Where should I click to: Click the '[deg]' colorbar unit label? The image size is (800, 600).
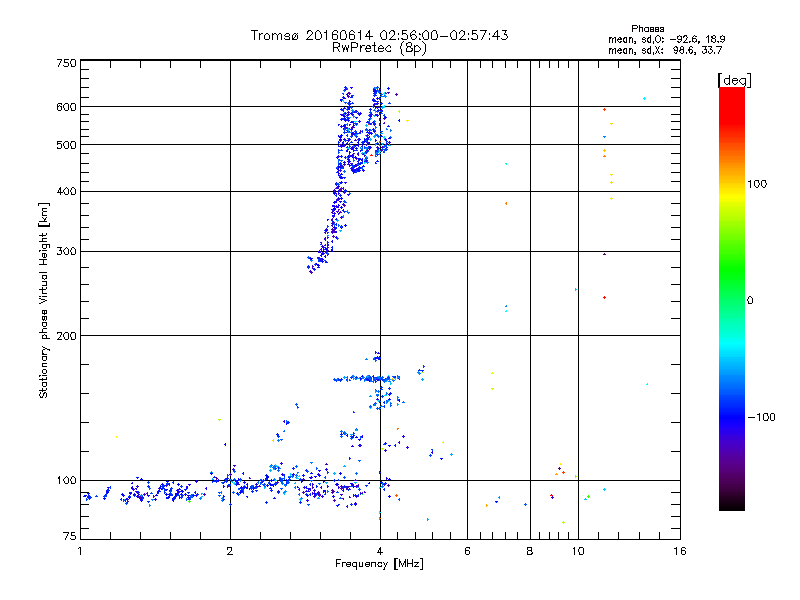pyautogui.click(x=734, y=80)
